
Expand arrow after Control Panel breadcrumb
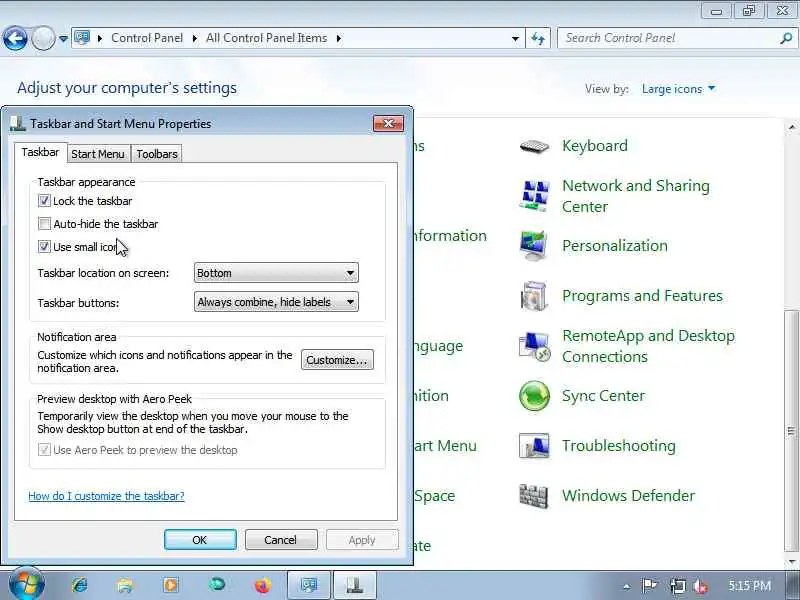click(x=194, y=38)
